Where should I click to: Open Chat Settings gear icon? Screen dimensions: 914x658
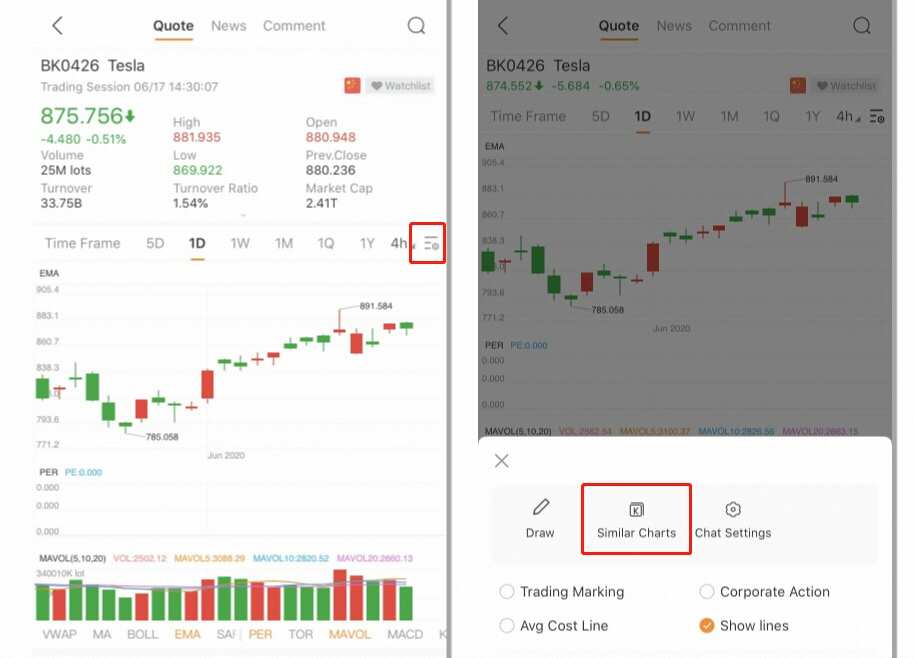click(x=733, y=510)
